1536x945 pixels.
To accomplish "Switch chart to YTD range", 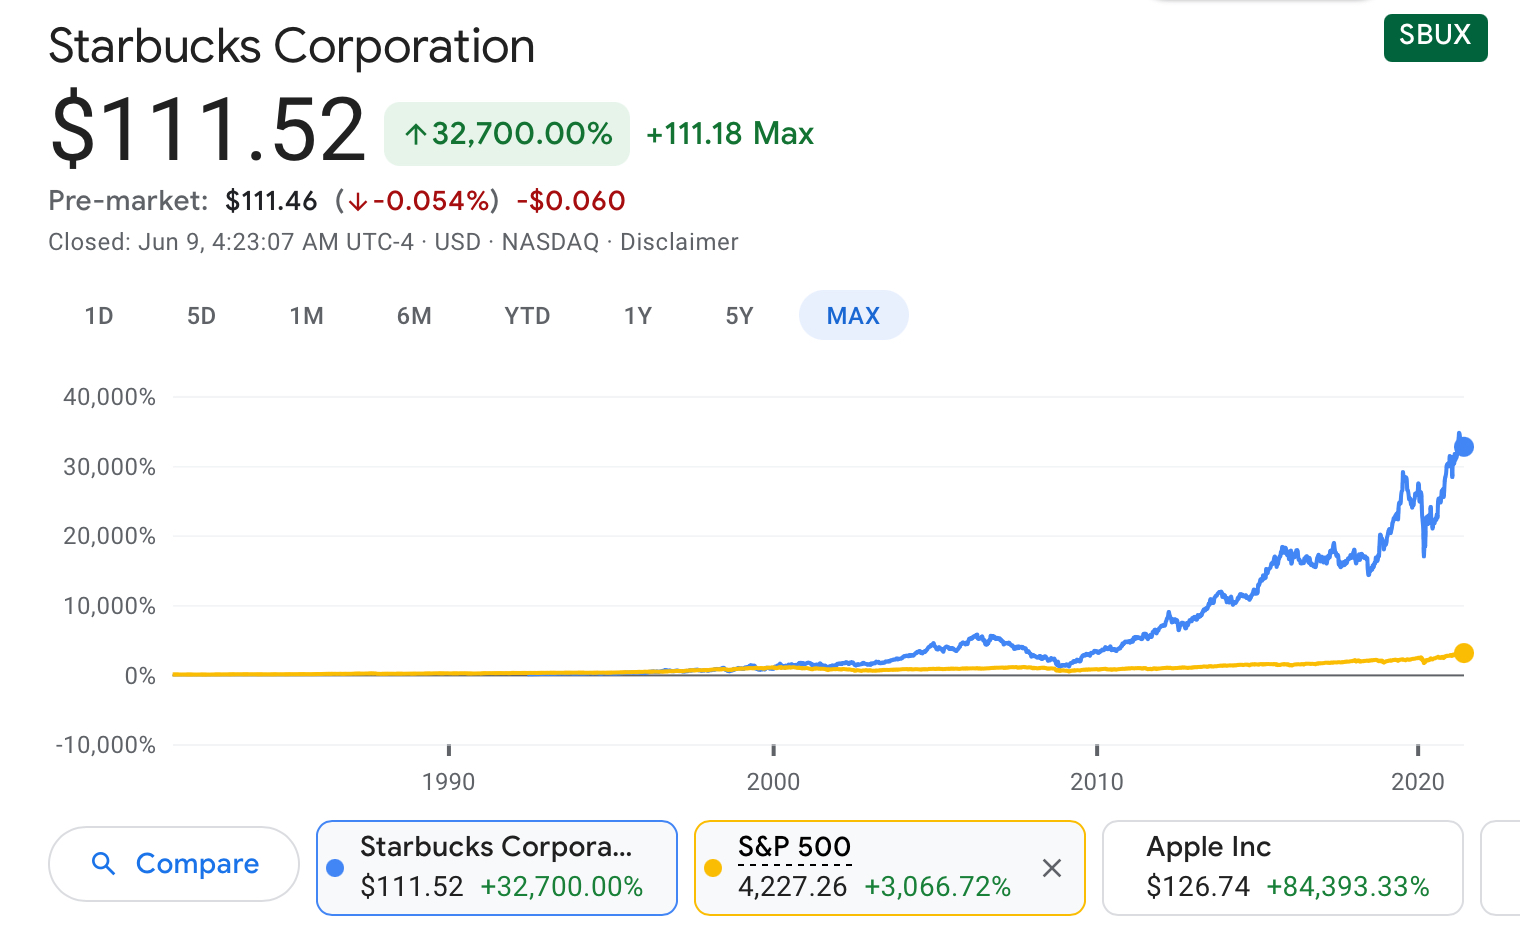I will (x=527, y=316).
